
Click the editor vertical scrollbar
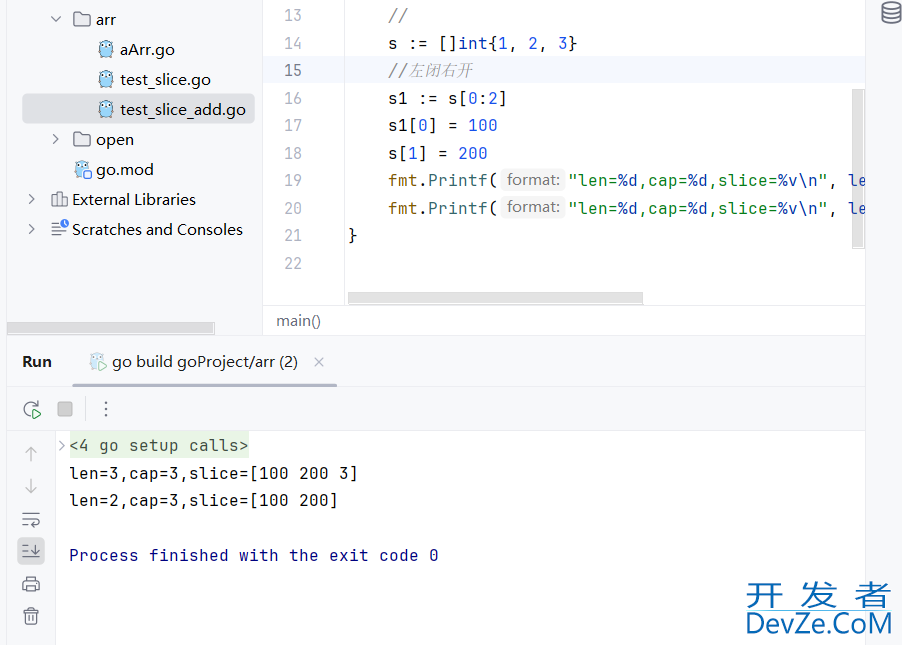pos(858,169)
